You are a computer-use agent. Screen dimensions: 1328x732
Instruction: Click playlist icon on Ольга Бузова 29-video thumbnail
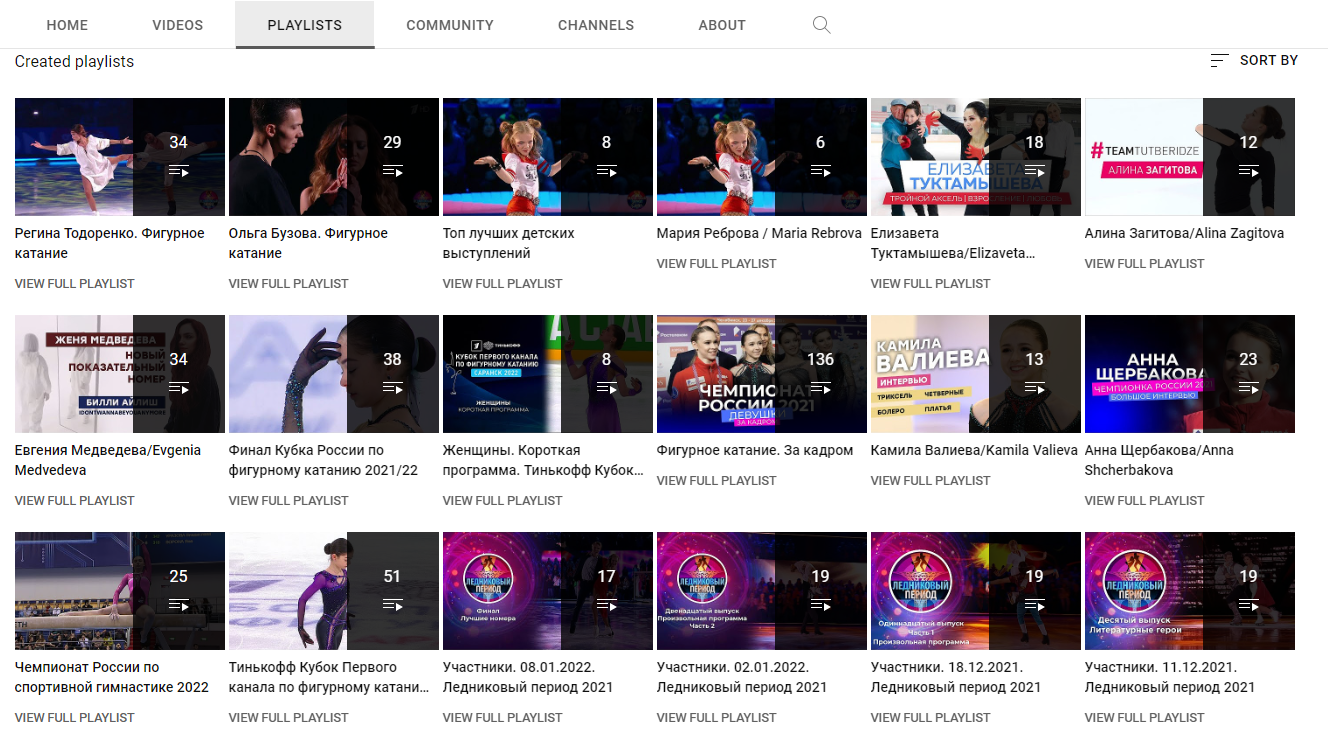(392, 171)
